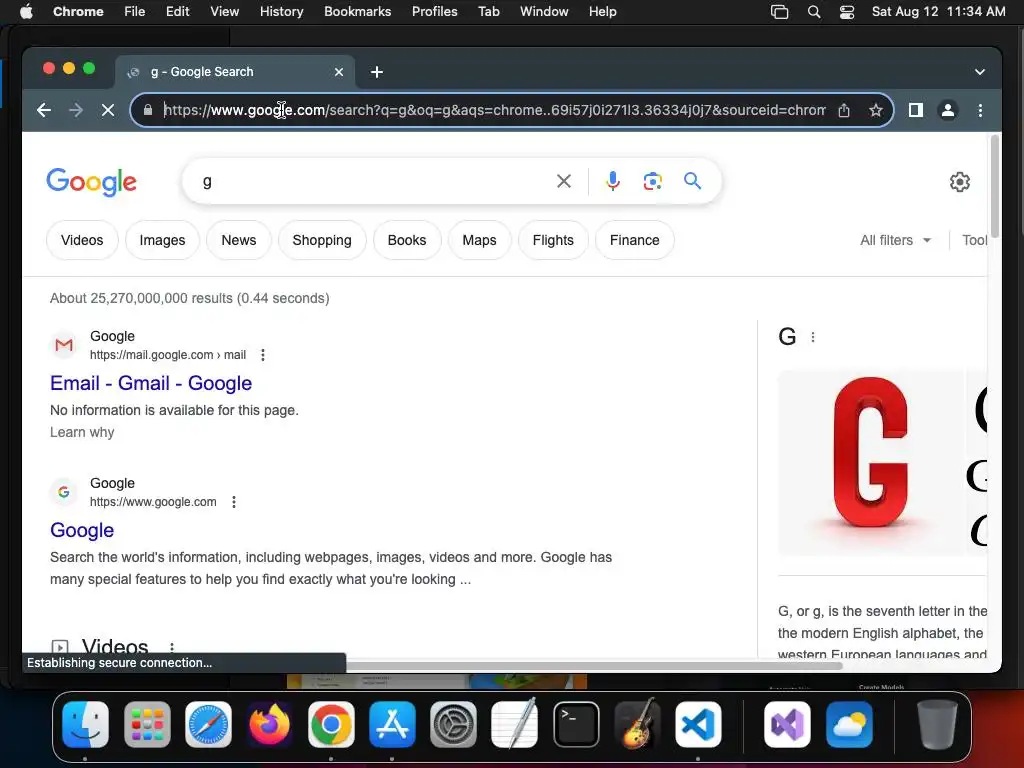
Task: Open the Bookmarks menu
Action: (357, 11)
